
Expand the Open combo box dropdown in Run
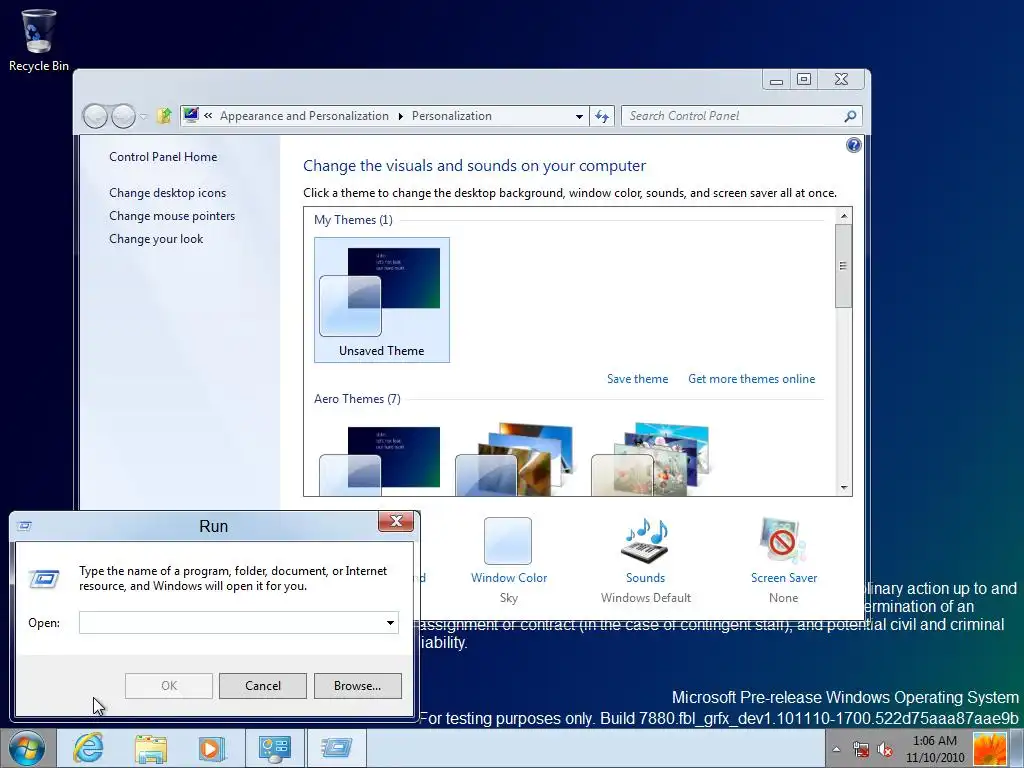[x=390, y=622]
